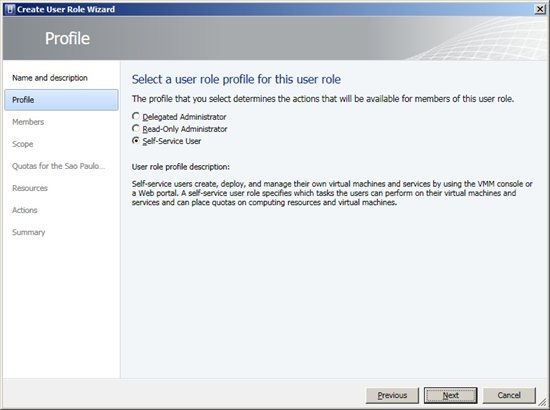Screen dimensions: 550x410
Task: Jump to the Summary step
Action: tap(28, 233)
